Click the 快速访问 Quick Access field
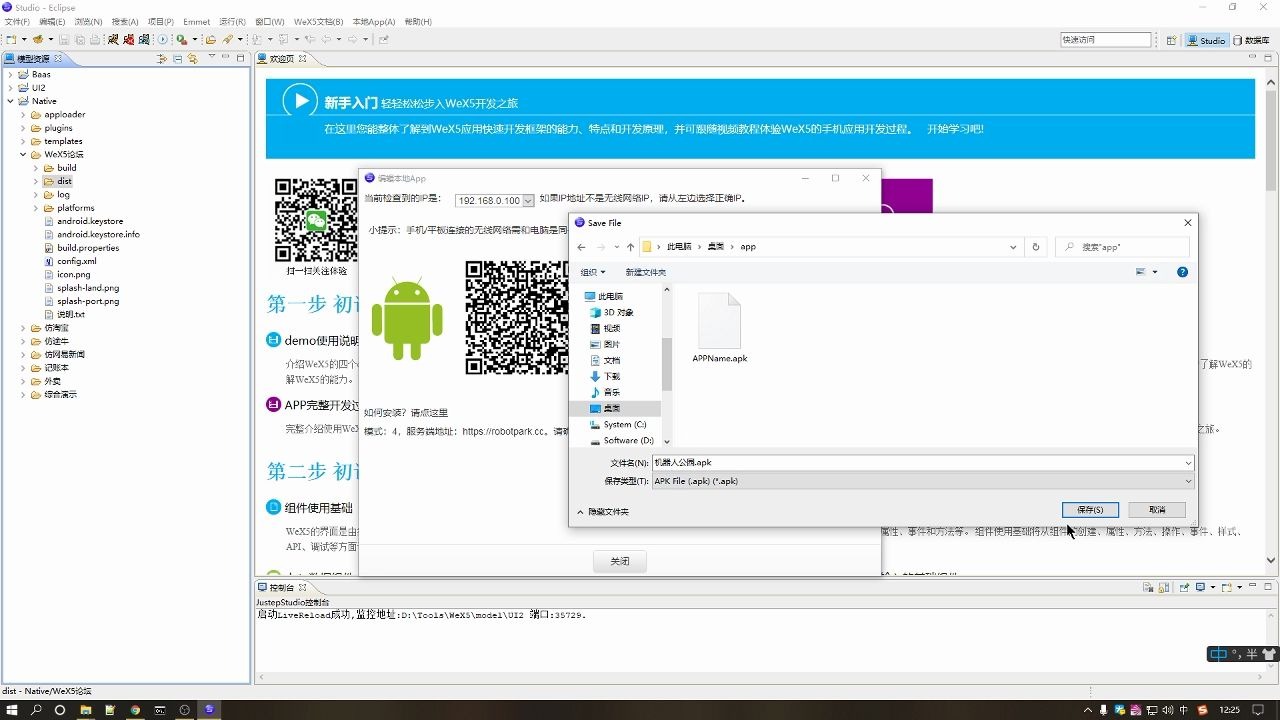The image size is (1280, 720). click(x=1106, y=40)
